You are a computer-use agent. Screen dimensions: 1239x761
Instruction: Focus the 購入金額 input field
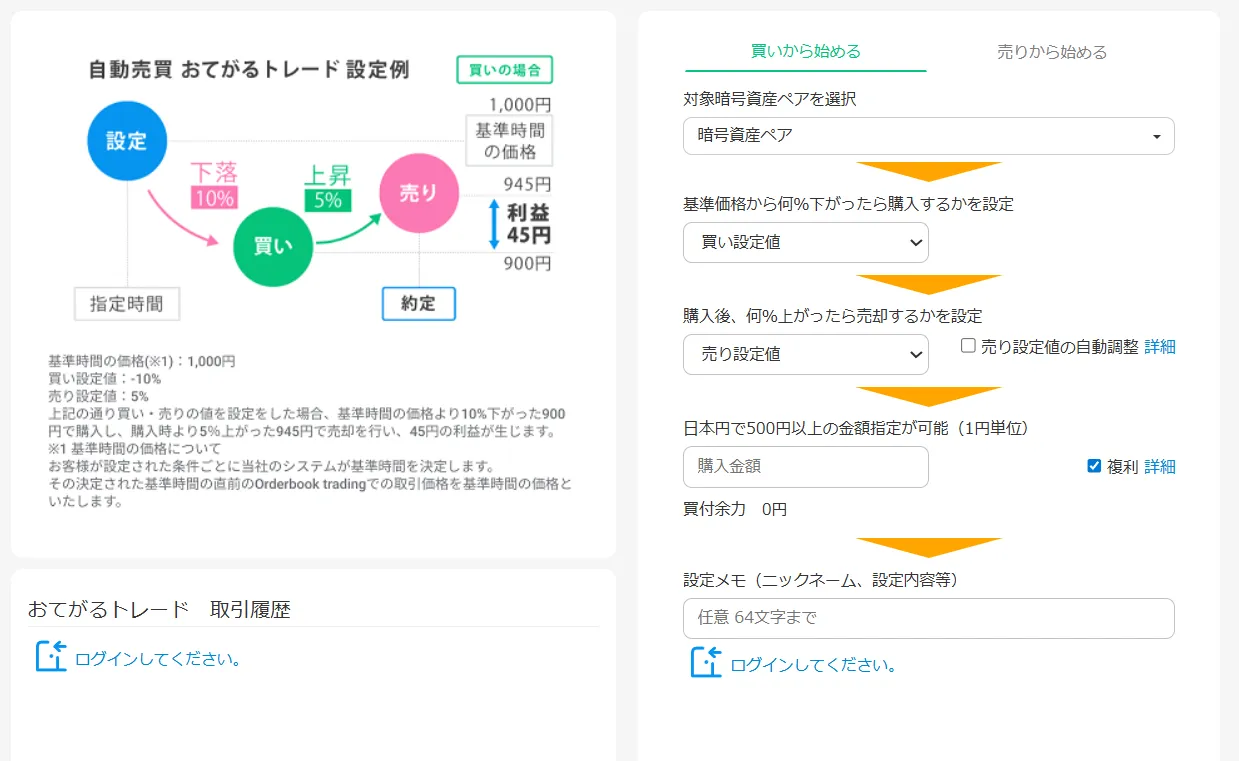tap(805, 466)
